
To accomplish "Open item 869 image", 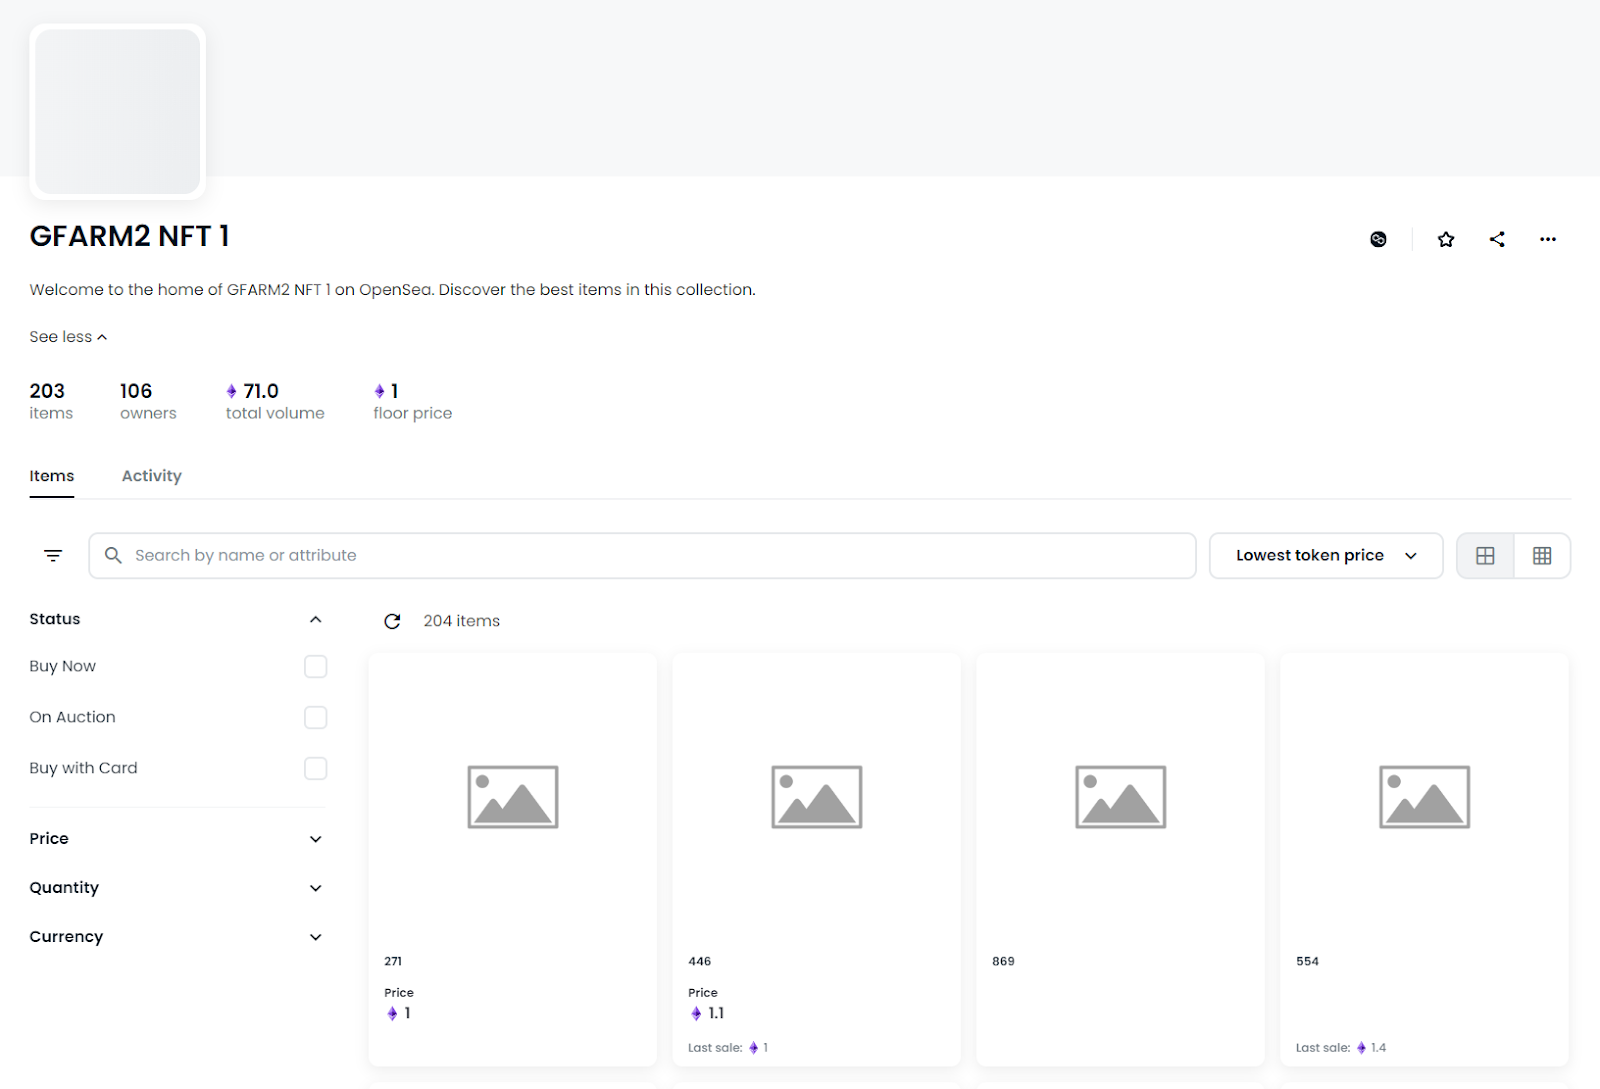I will click(x=1121, y=797).
